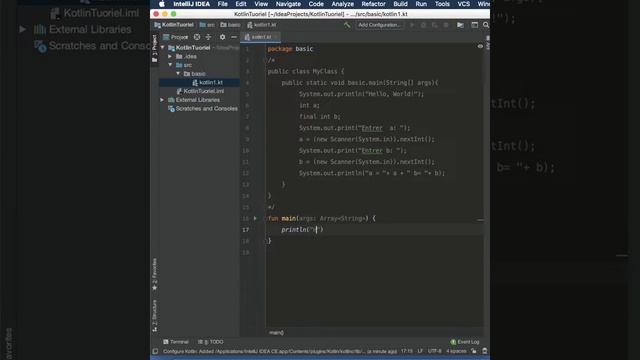
Task: Click the Stop icon in the toolbar
Action: (446, 25)
